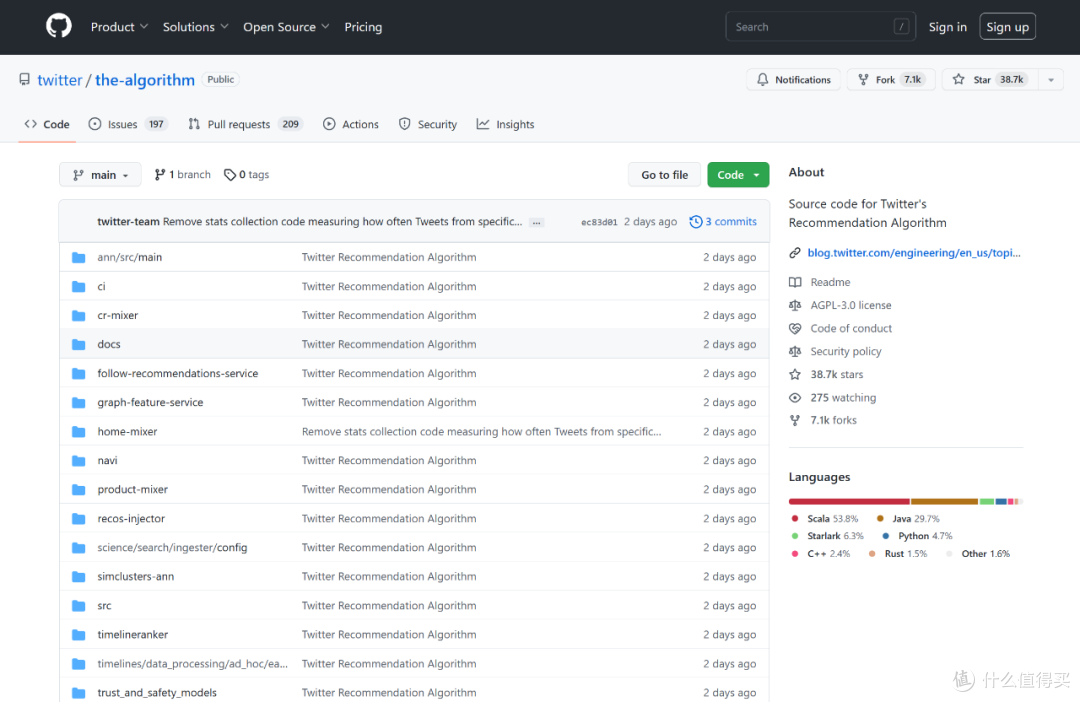Click the scales icon beside AGPL-3.0 license
The width and height of the screenshot is (1080, 702).
(x=795, y=305)
